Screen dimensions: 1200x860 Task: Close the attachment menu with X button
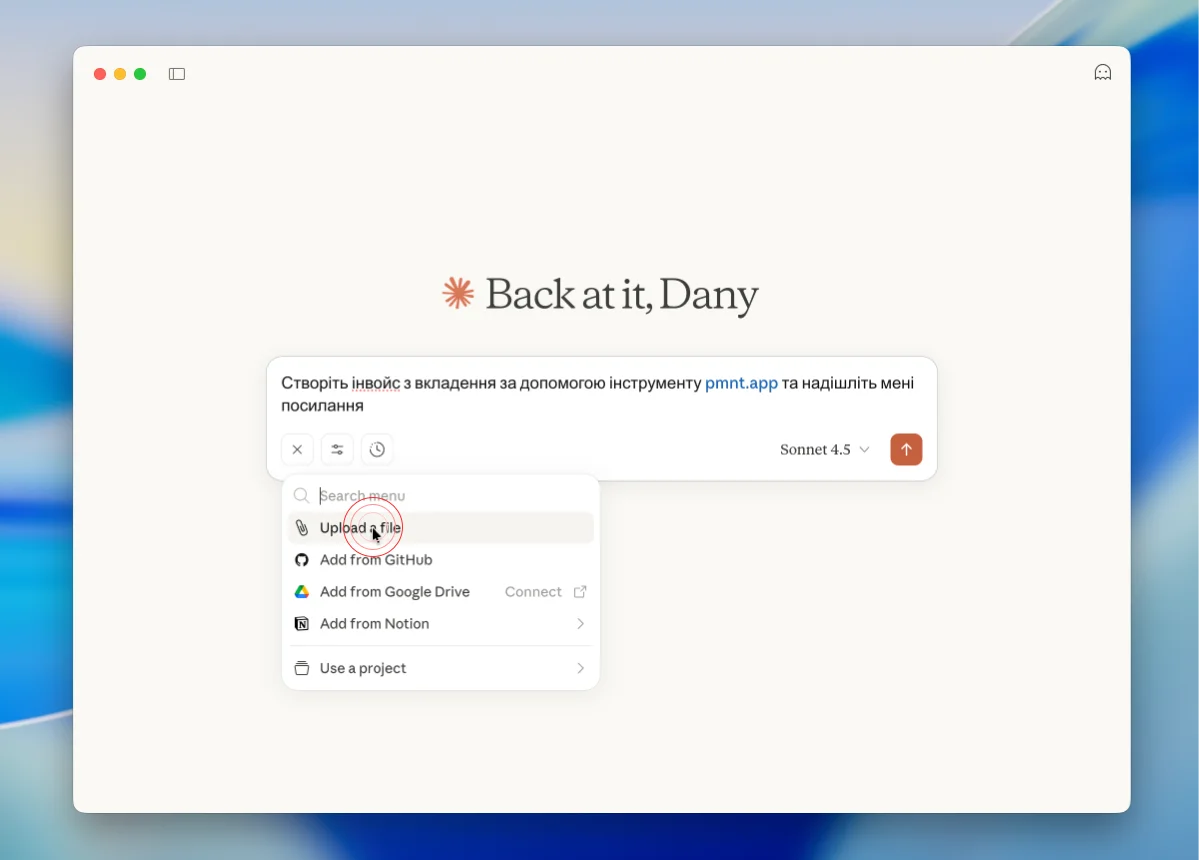pyautogui.click(x=297, y=450)
